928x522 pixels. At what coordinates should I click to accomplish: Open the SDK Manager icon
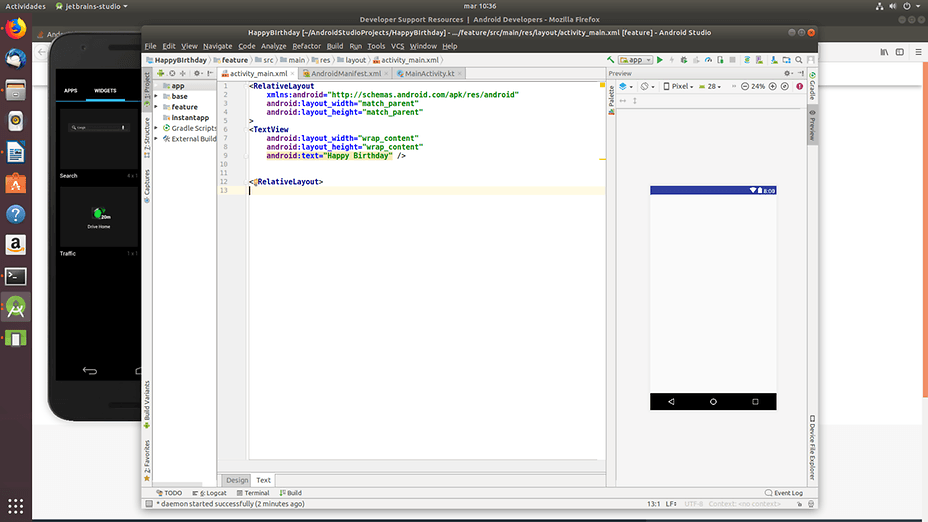[x=774, y=60]
